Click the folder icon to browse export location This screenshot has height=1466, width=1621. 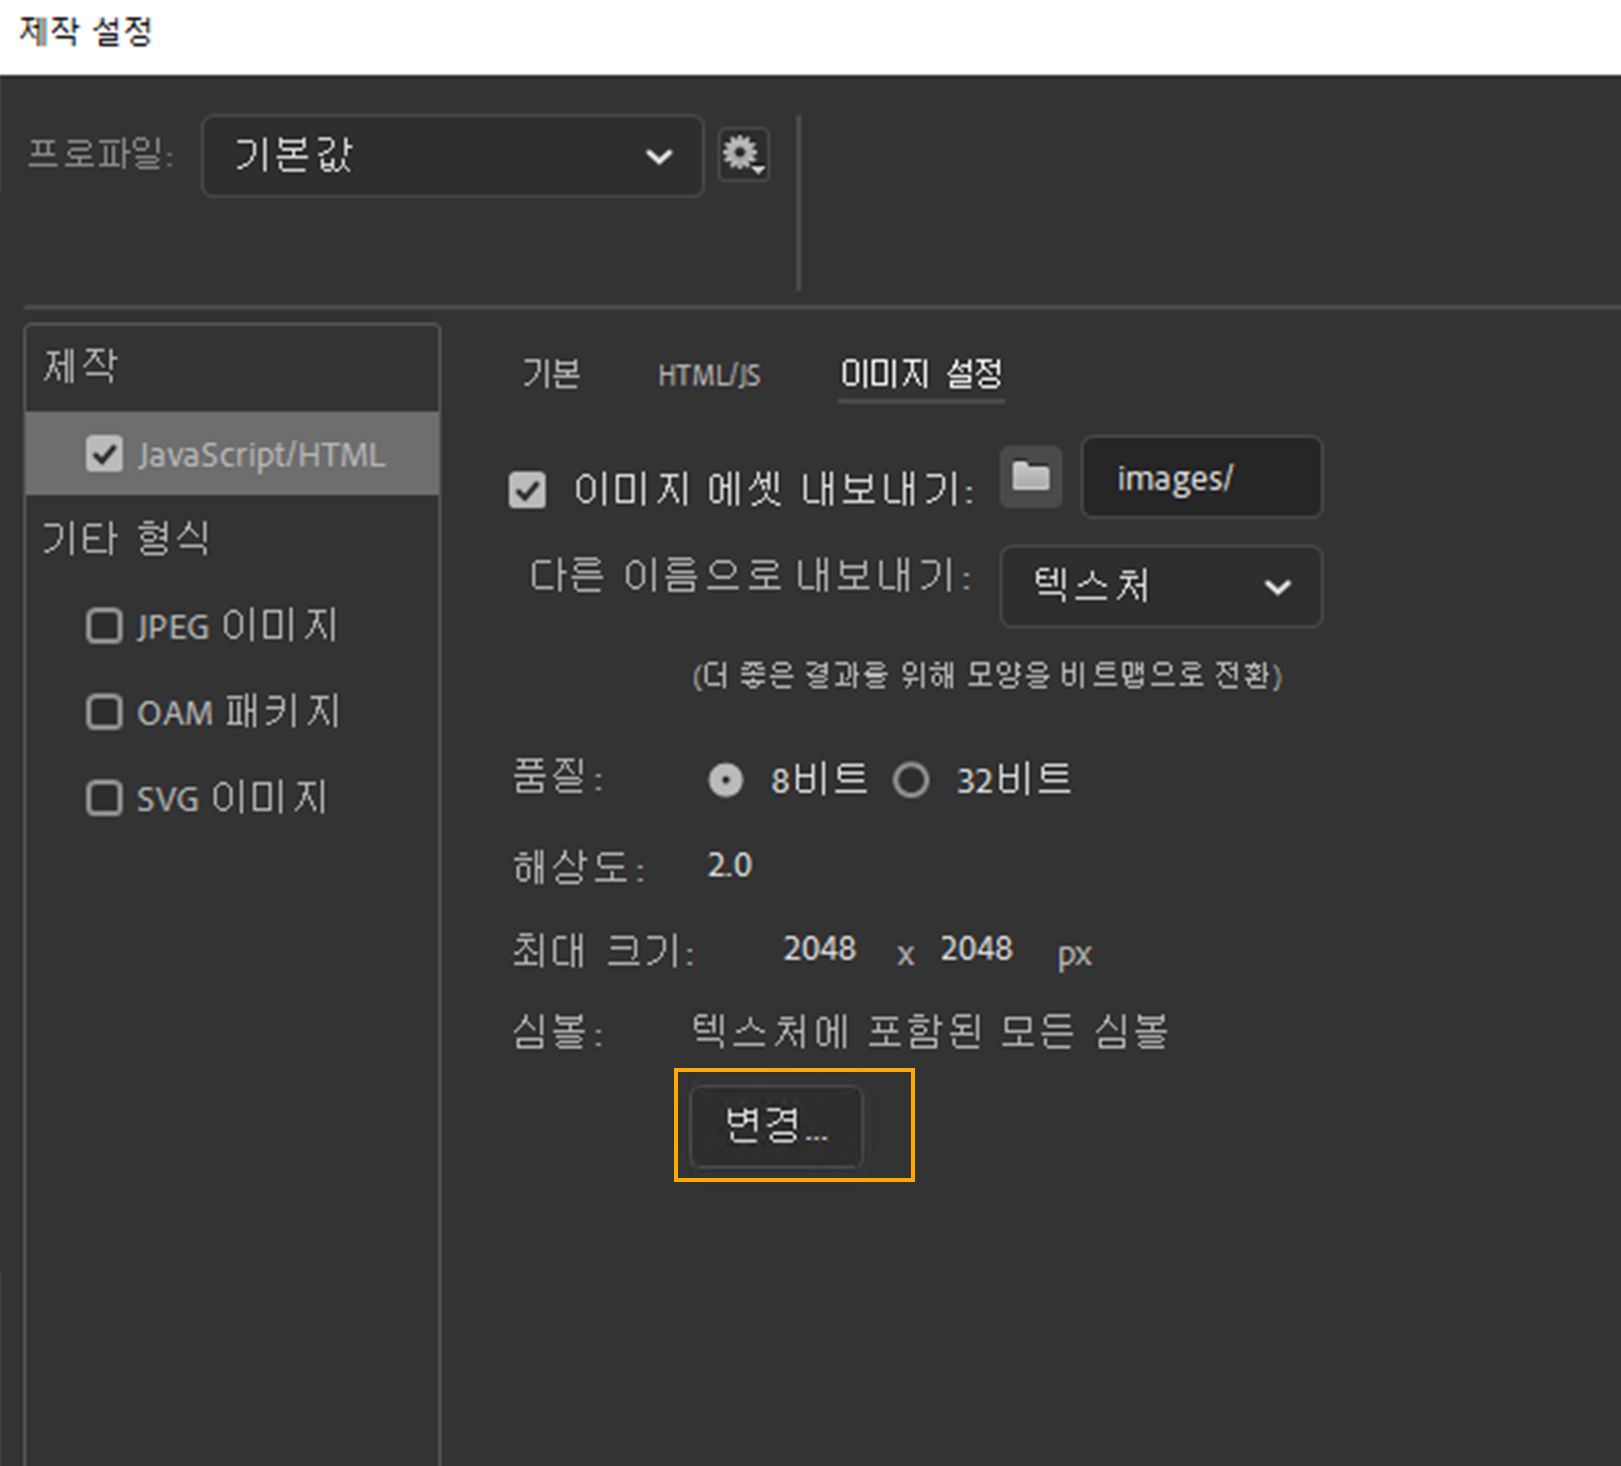click(x=1031, y=478)
